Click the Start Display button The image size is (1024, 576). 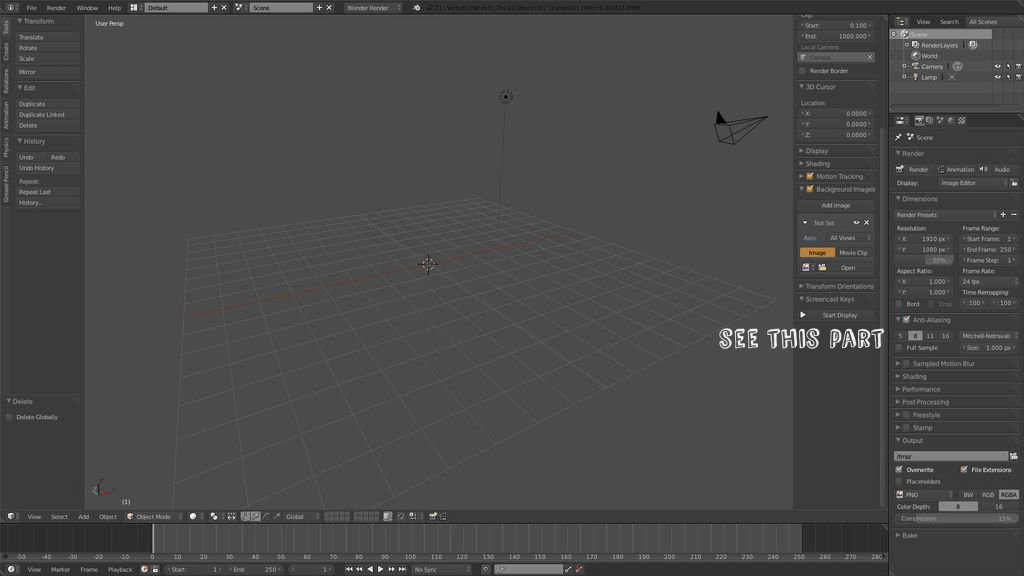[x=836, y=315]
